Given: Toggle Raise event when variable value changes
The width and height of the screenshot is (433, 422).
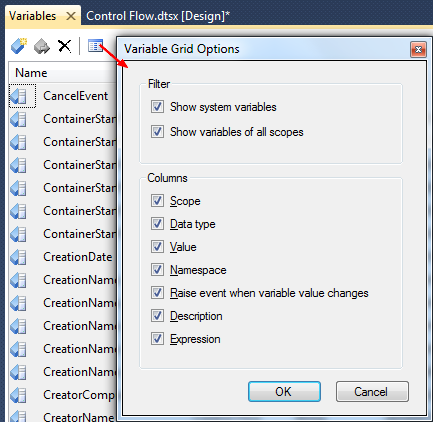Looking at the screenshot, I should pos(157,293).
